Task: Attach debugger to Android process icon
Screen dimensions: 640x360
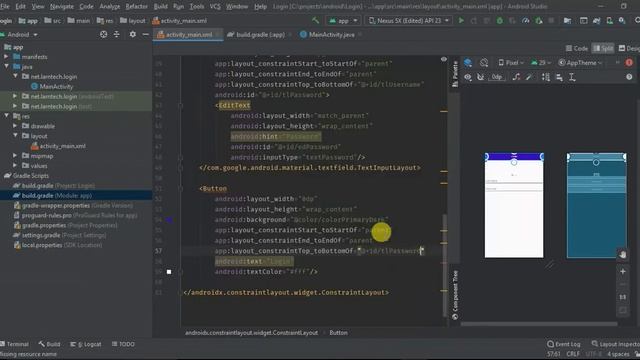Action: pos(539,20)
